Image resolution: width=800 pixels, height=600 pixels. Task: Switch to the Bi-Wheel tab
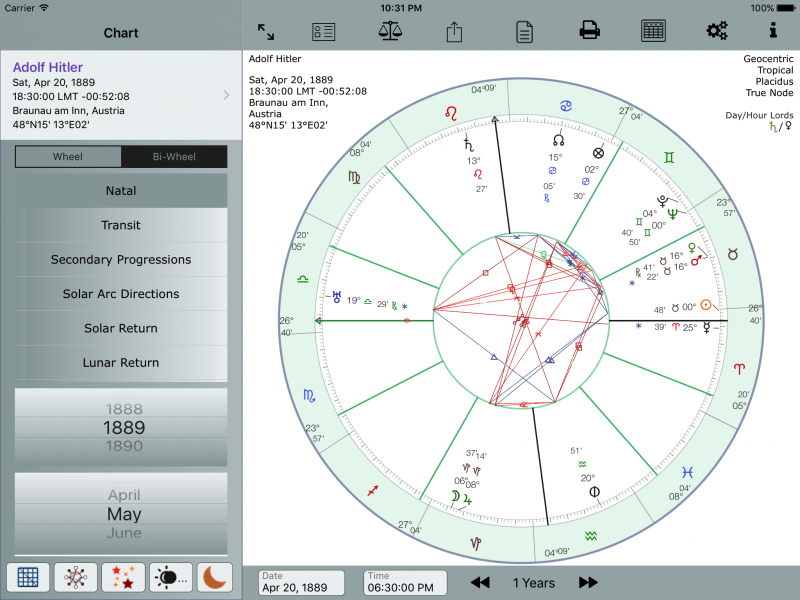click(x=174, y=157)
